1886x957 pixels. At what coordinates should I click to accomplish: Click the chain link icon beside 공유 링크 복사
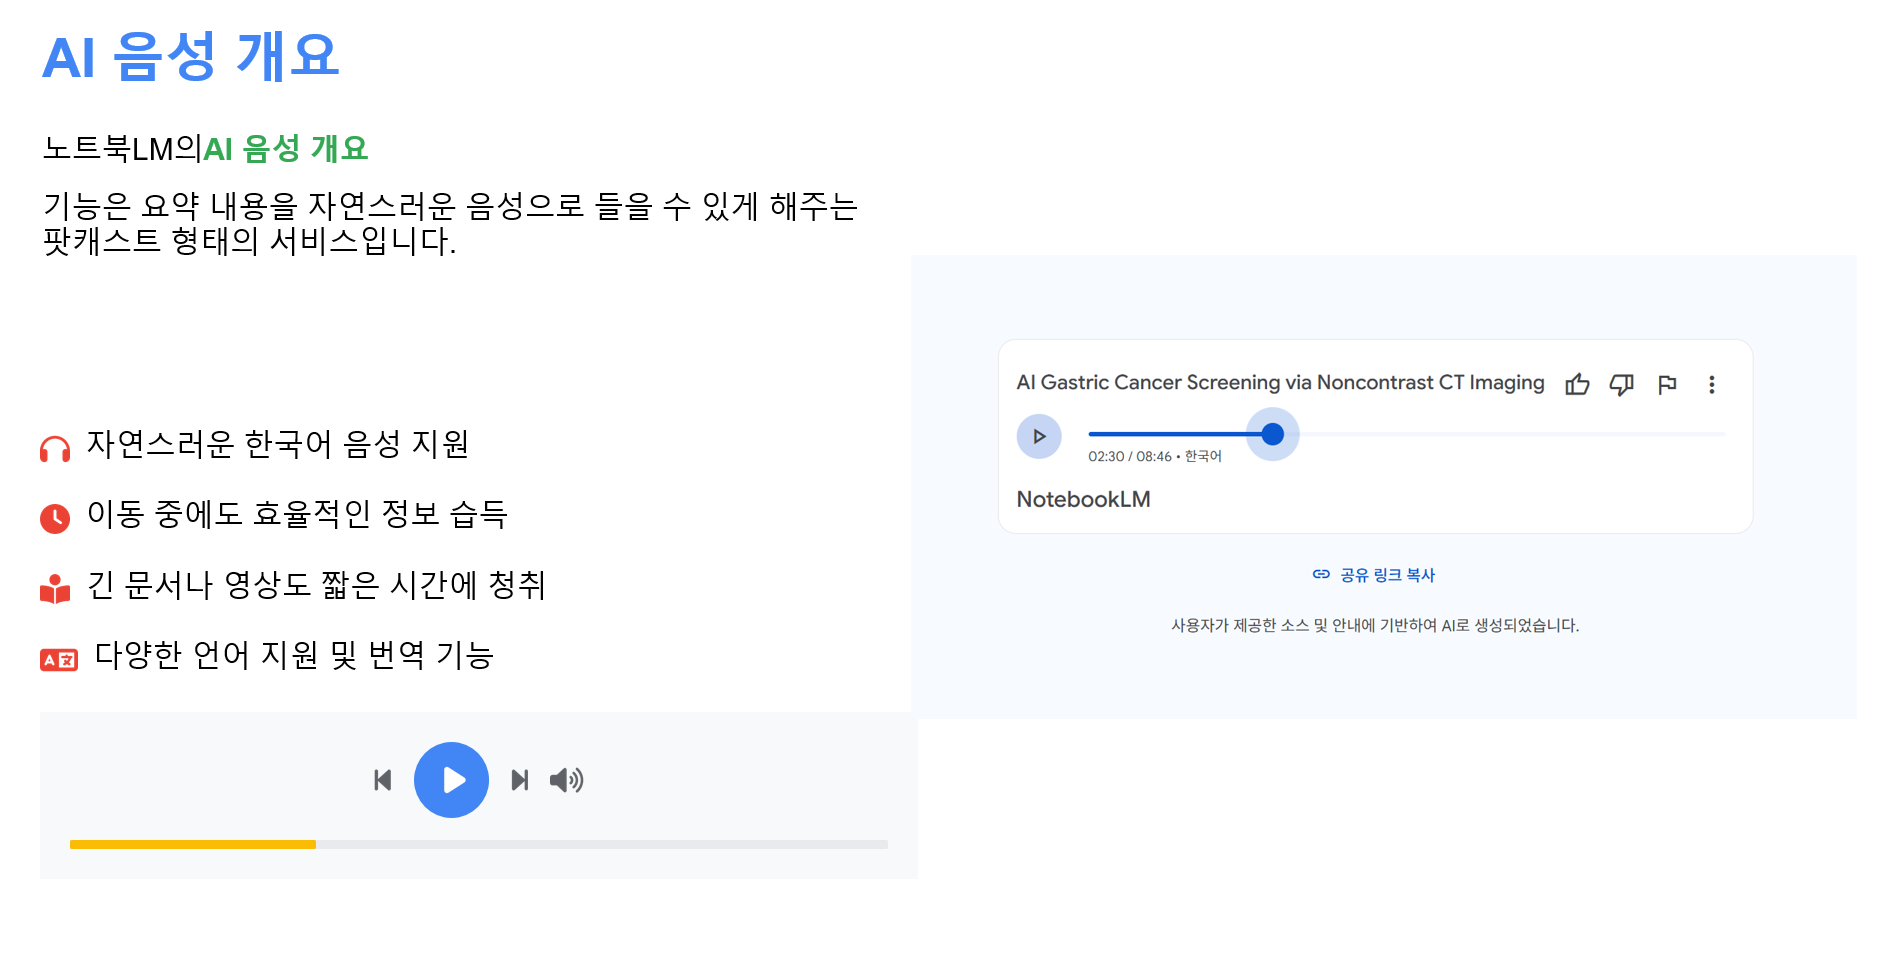click(1321, 574)
